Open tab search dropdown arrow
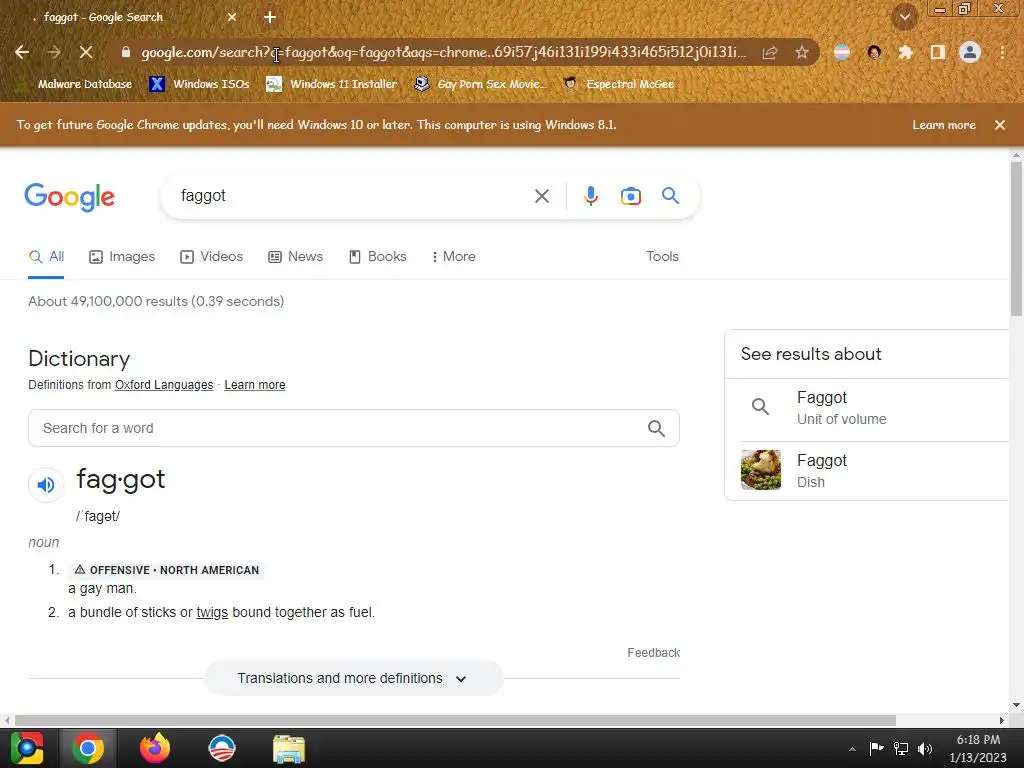The image size is (1024, 768). coord(905,18)
